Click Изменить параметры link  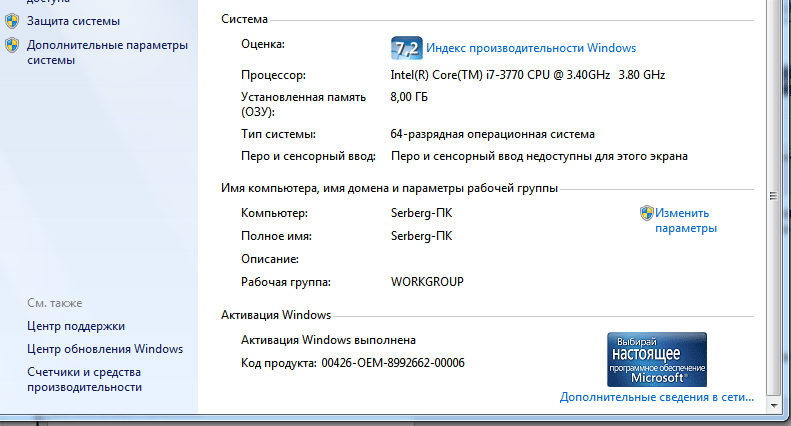[x=686, y=221]
